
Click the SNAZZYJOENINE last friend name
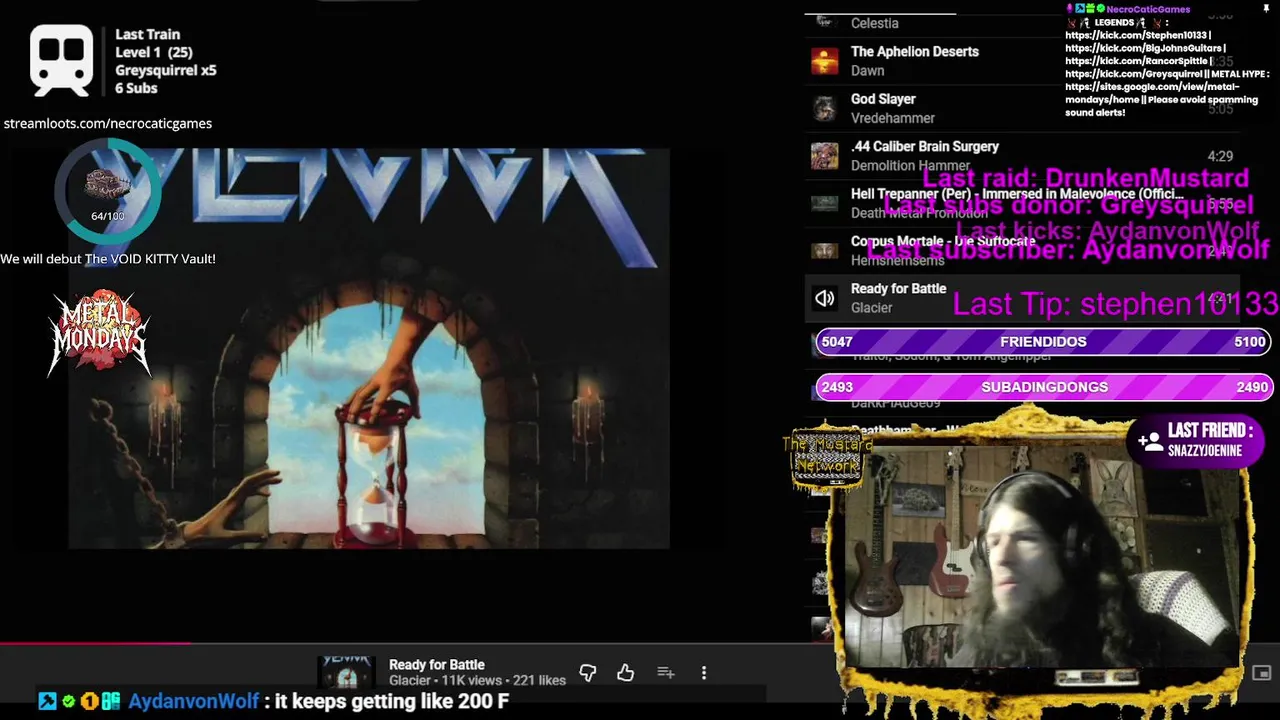pyautogui.click(x=1205, y=451)
